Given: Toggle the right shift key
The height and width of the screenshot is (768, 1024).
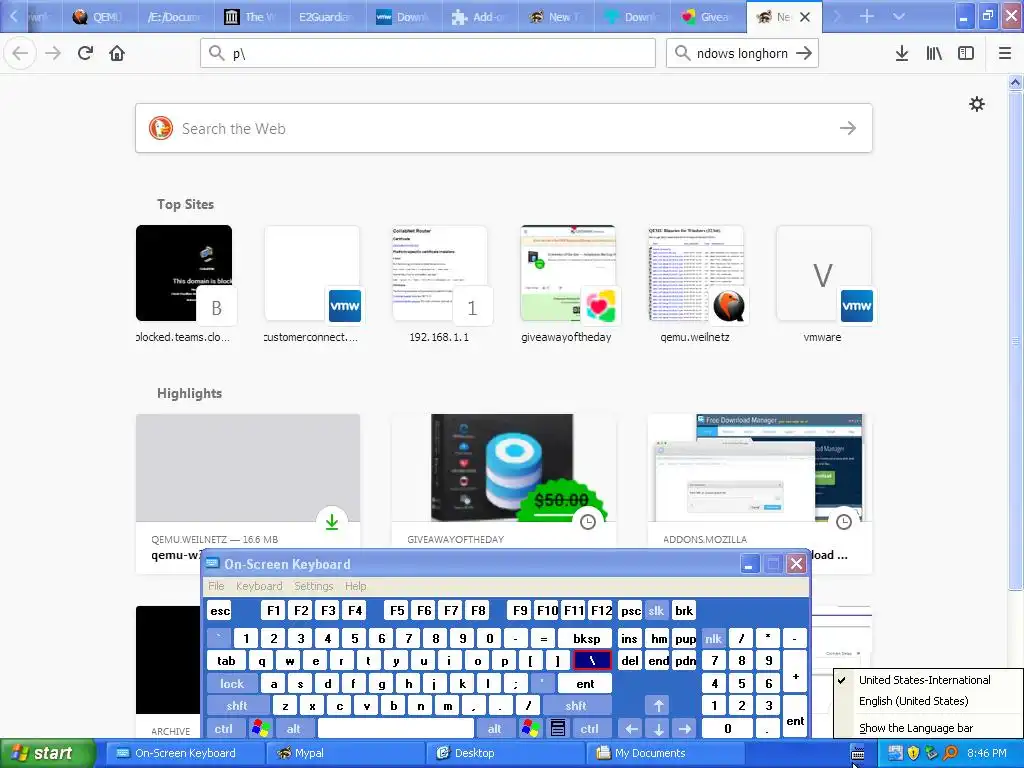Looking at the screenshot, I should click(576, 705).
